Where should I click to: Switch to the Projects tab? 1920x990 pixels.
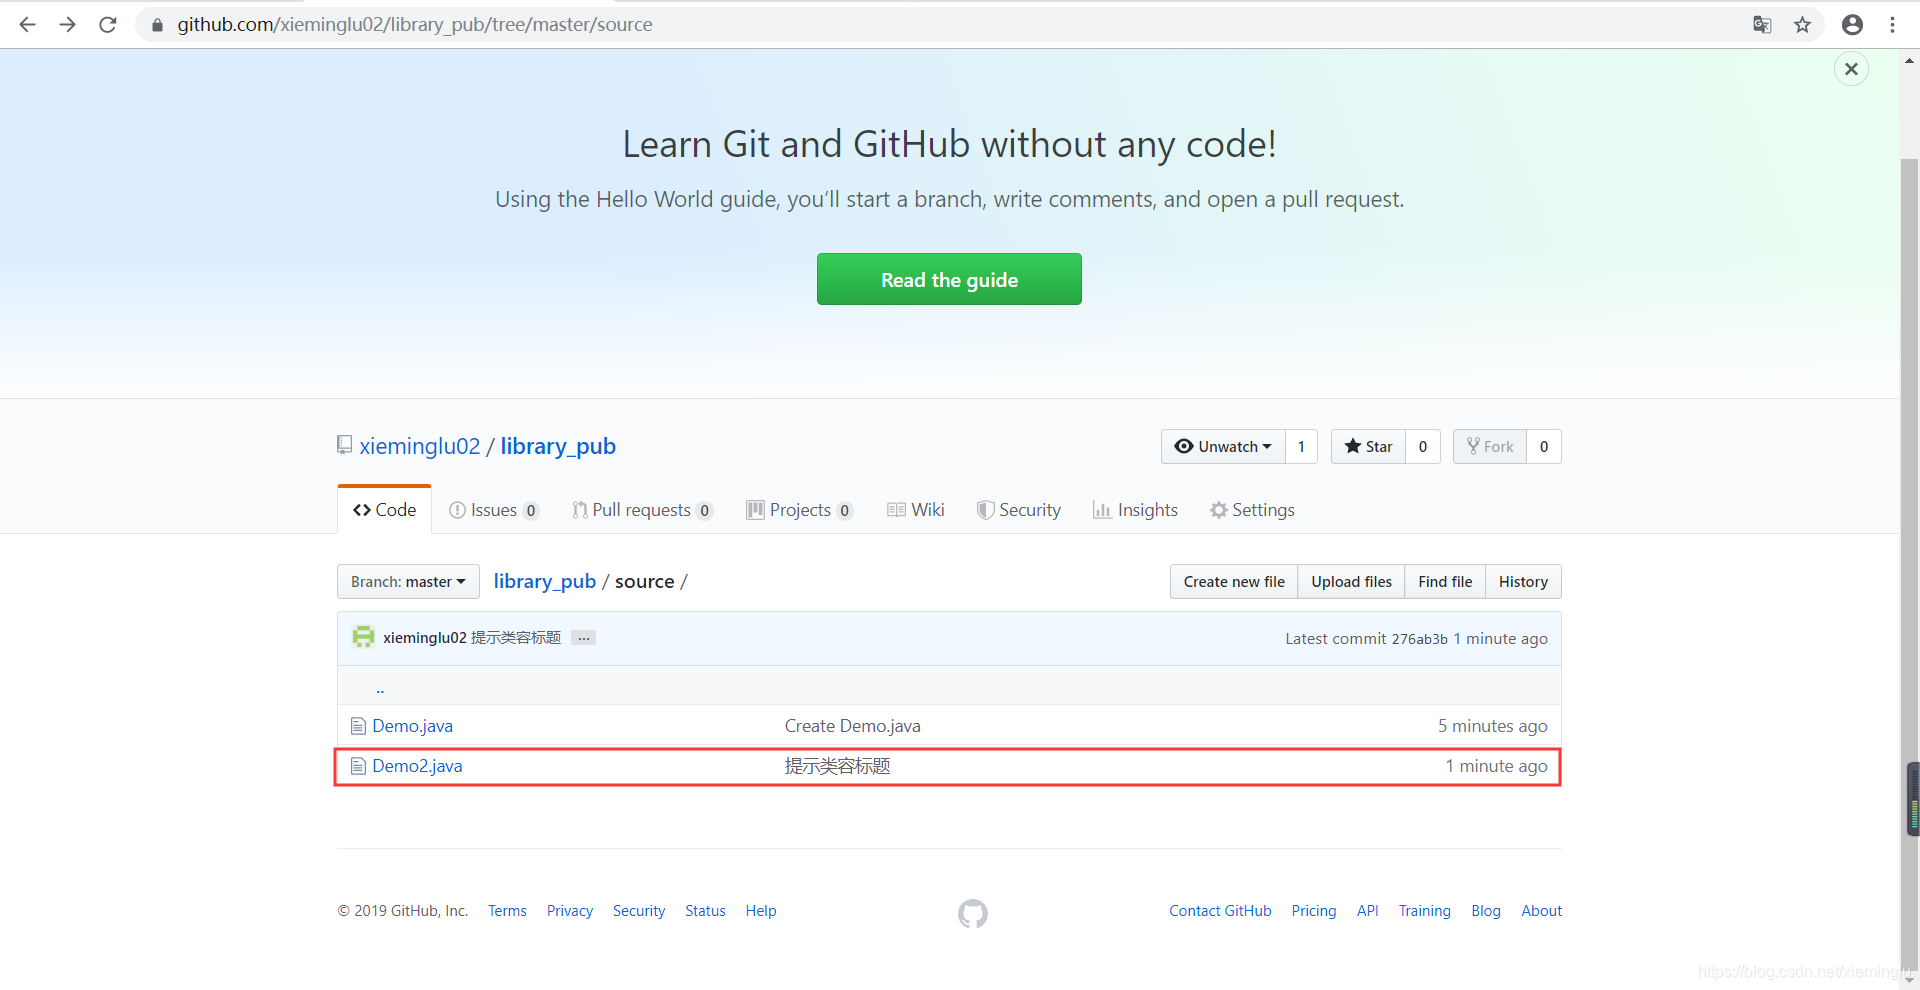pyautogui.click(x=800, y=510)
